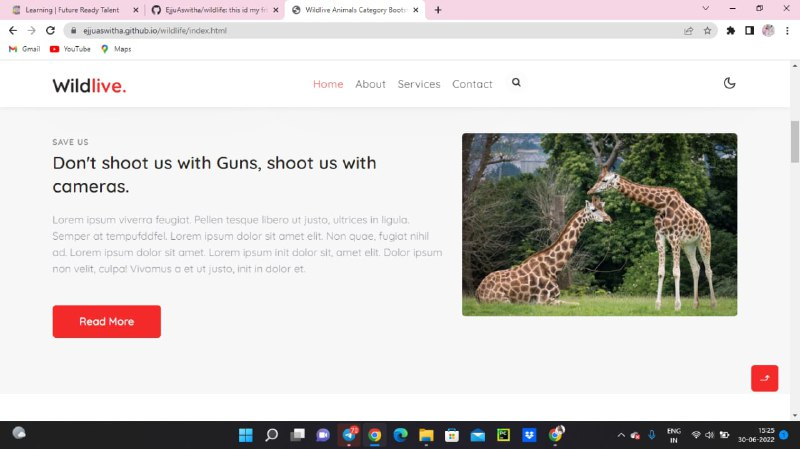Switch to EjjuAswitha/wildlife GitHub tab
The width and height of the screenshot is (800, 449).
coord(209,10)
